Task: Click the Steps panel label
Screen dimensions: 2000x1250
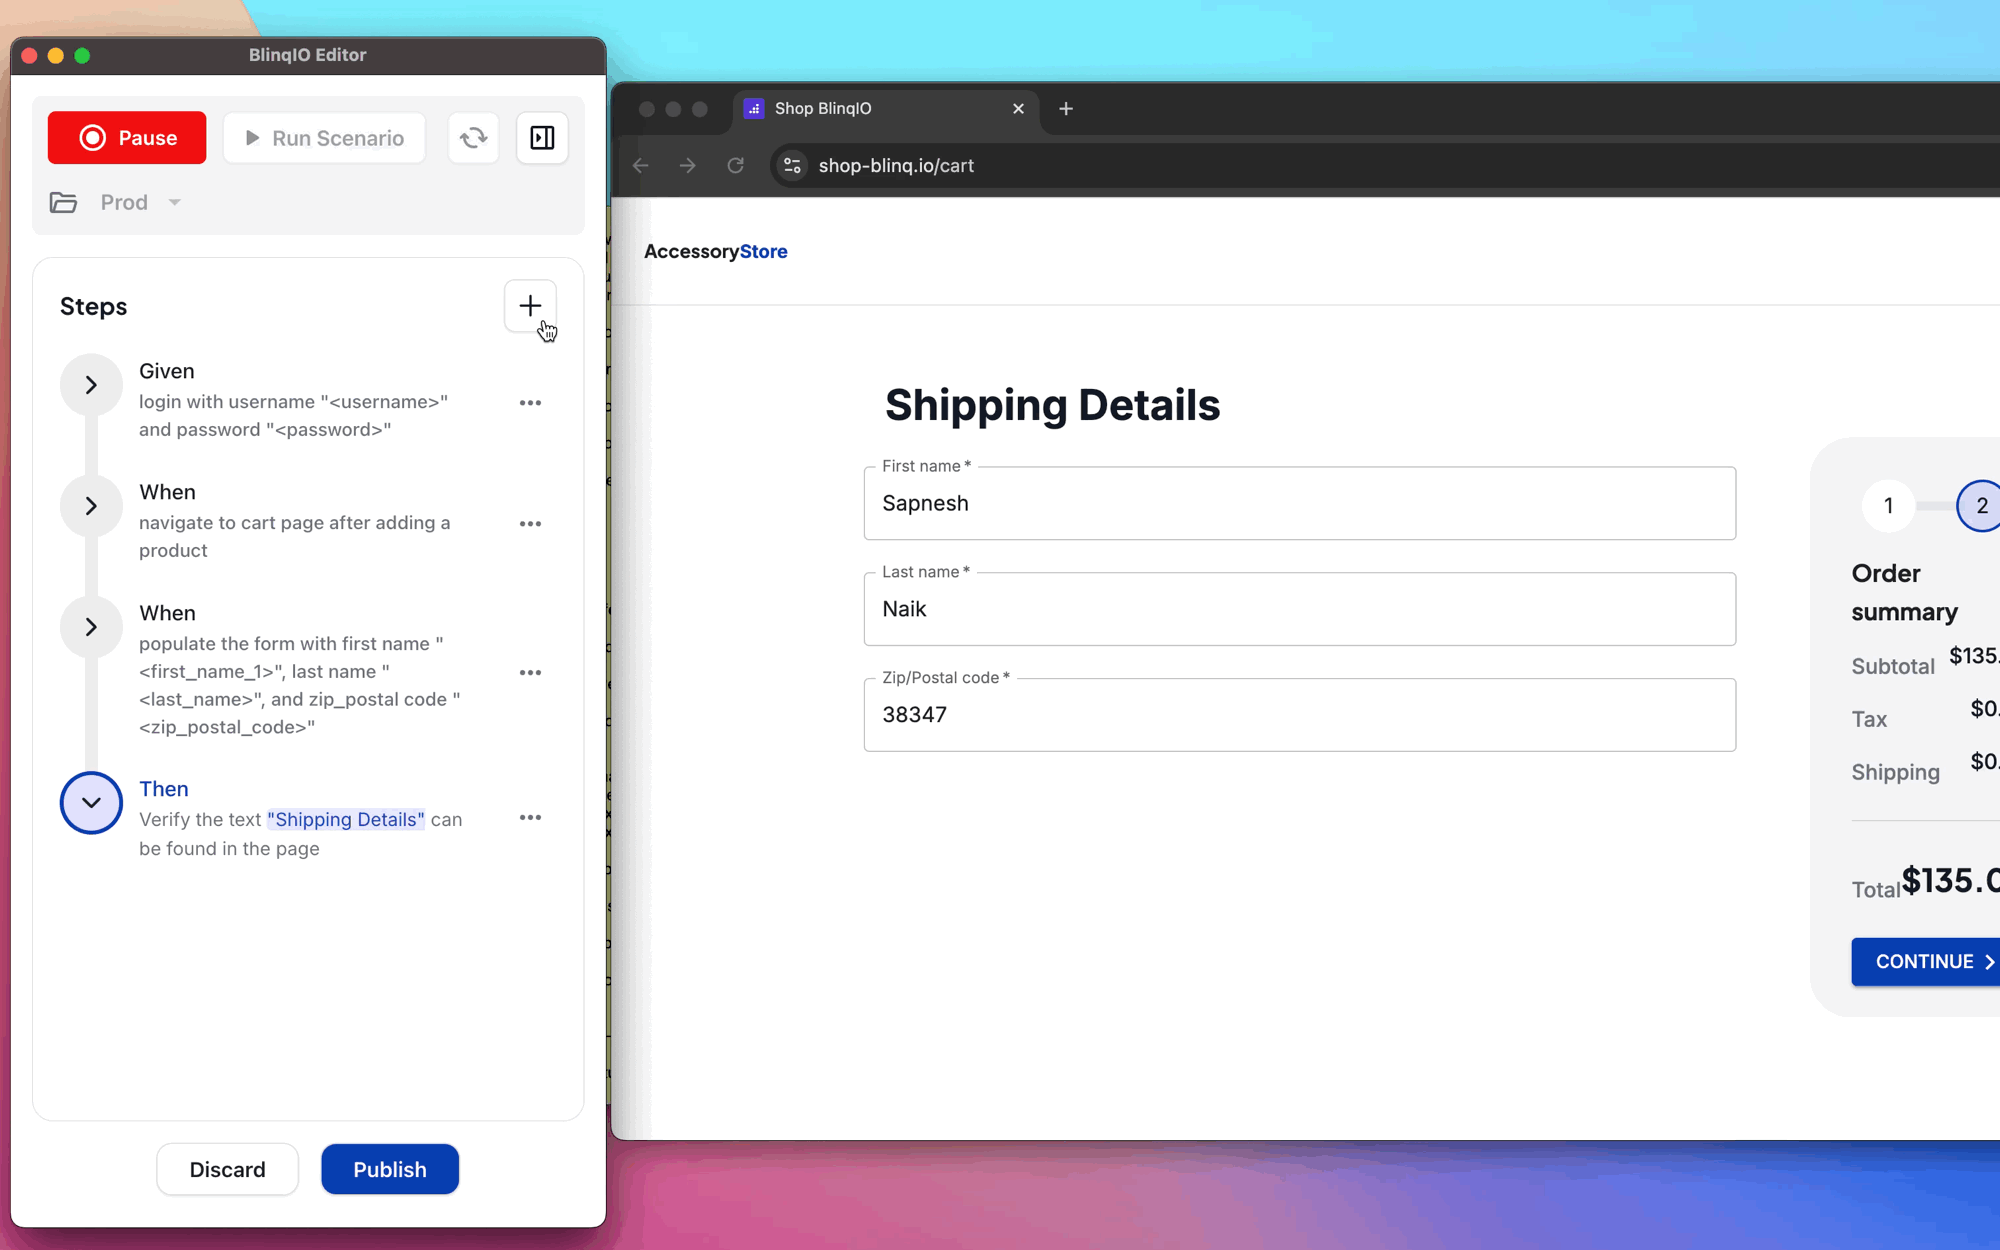Action: pos(94,304)
